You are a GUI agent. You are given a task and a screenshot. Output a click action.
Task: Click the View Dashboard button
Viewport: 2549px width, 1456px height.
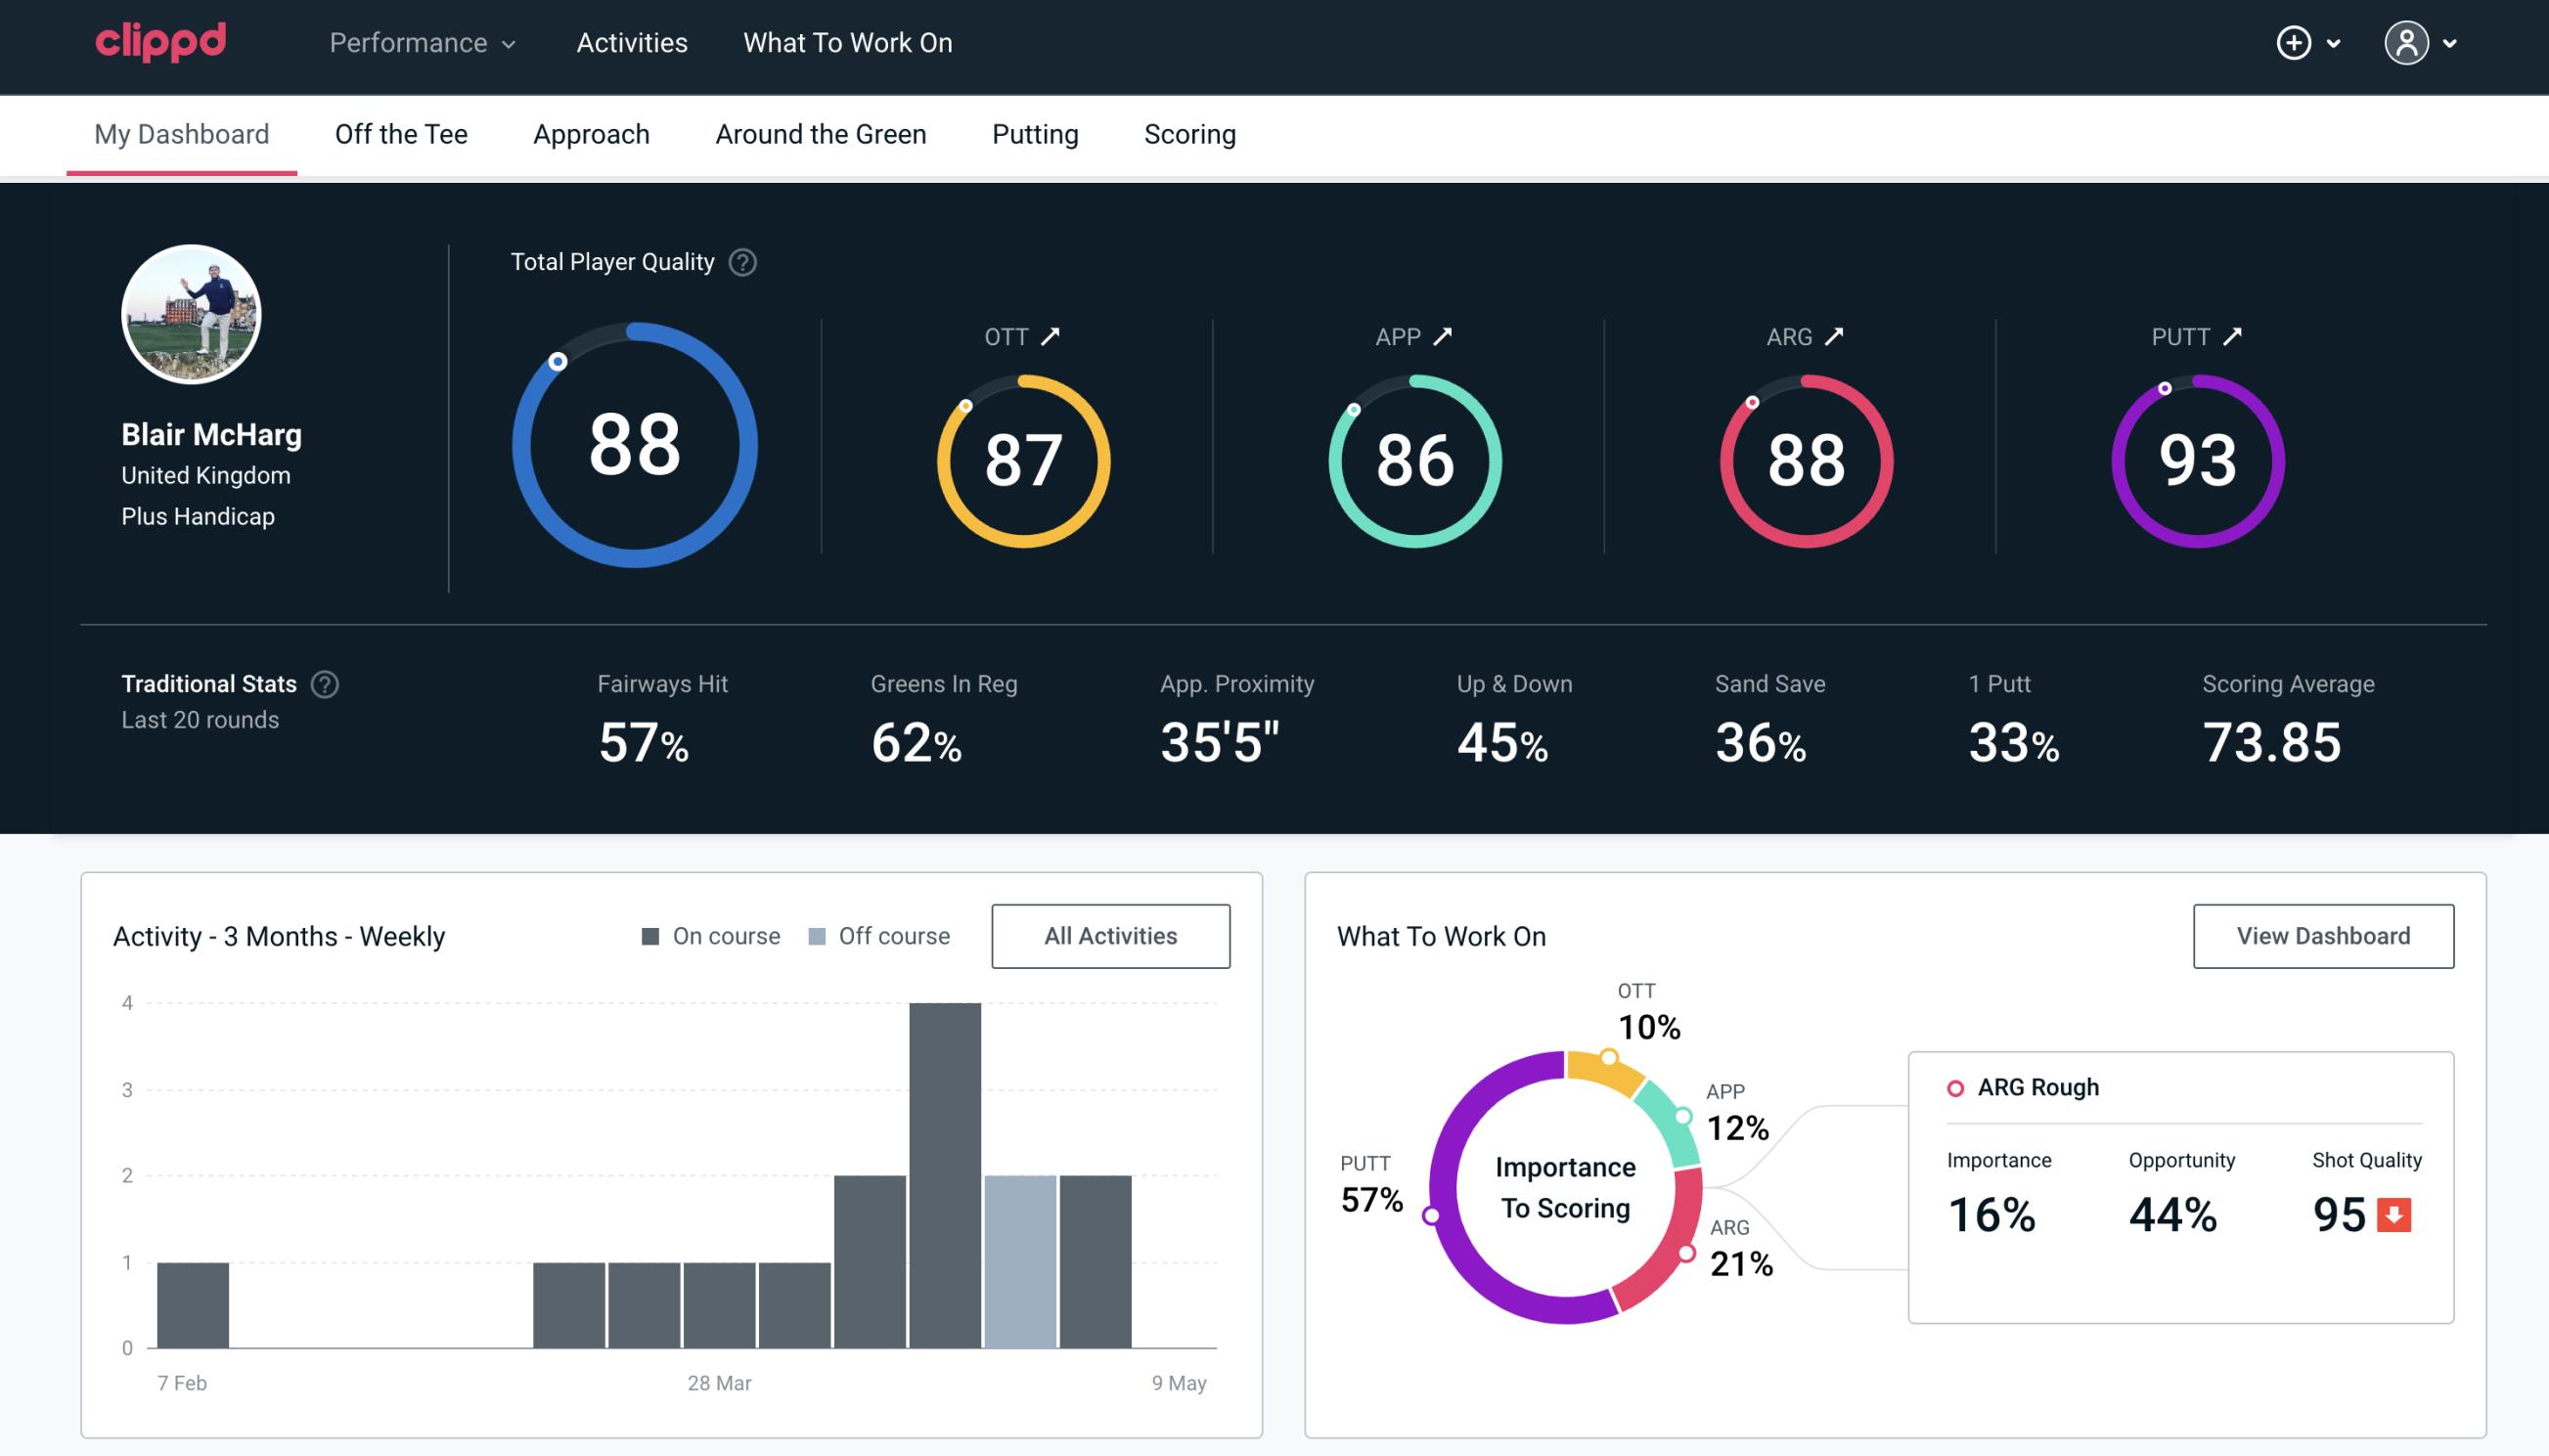[x=2321, y=935]
